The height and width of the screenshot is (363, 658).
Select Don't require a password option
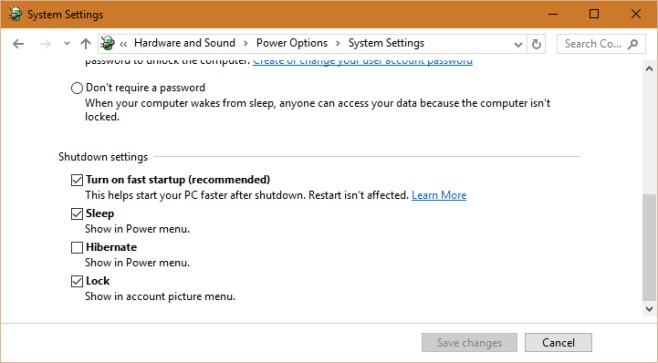tap(77, 88)
